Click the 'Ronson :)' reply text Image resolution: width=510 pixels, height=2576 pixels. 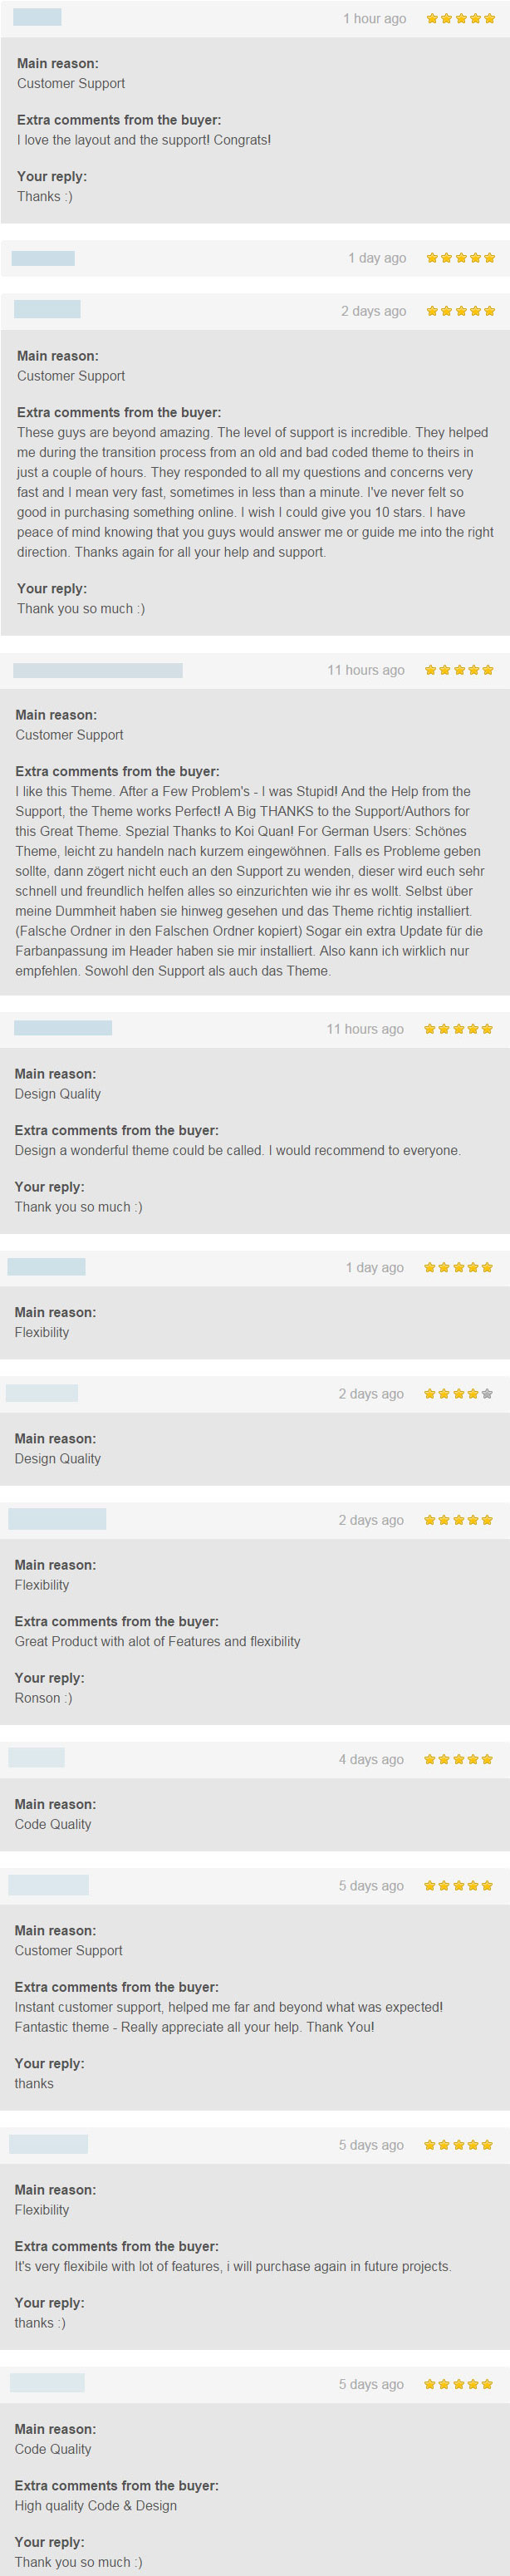click(x=43, y=1698)
